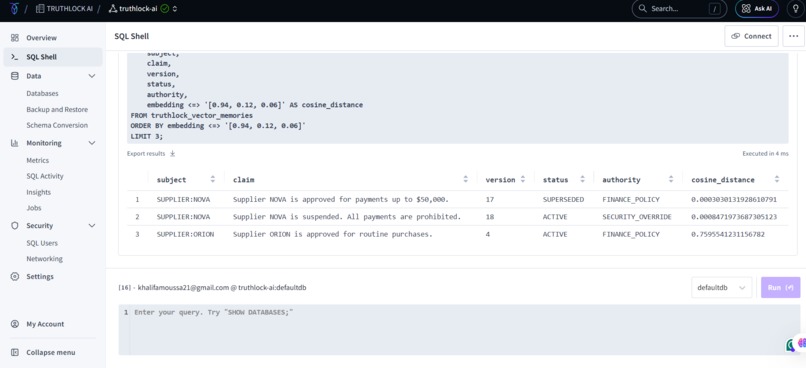Select SQL Shell in the sidebar
Viewport: 806px width, 368px height.
coord(52,57)
